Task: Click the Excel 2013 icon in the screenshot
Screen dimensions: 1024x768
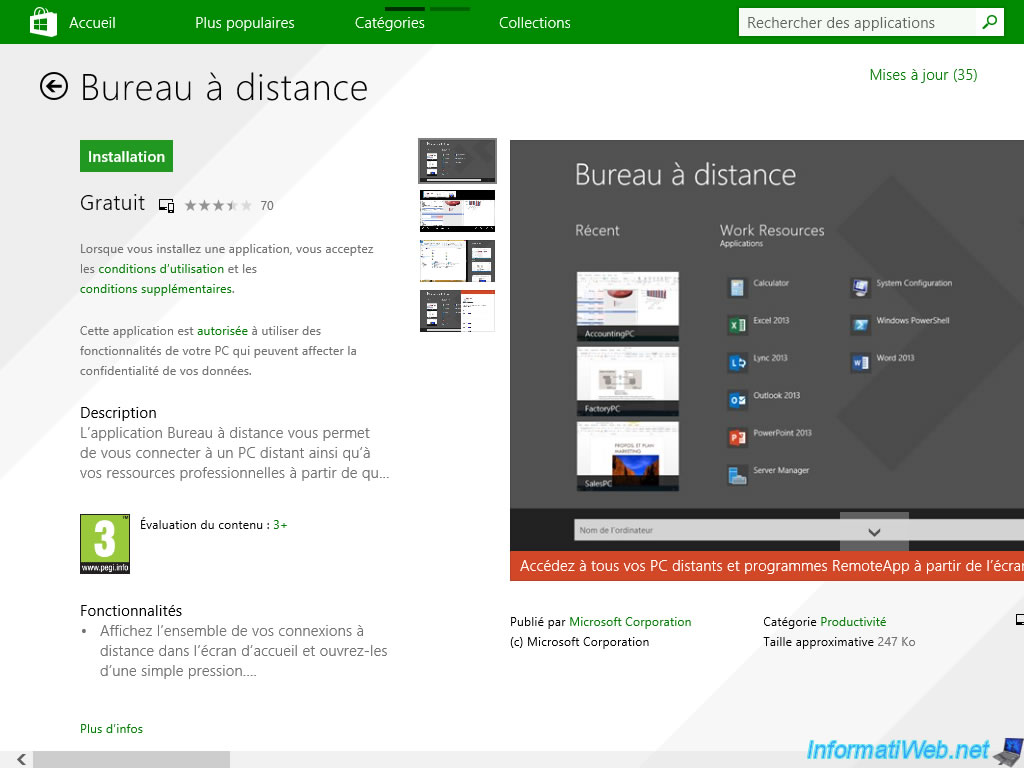Action: click(737, 325)
